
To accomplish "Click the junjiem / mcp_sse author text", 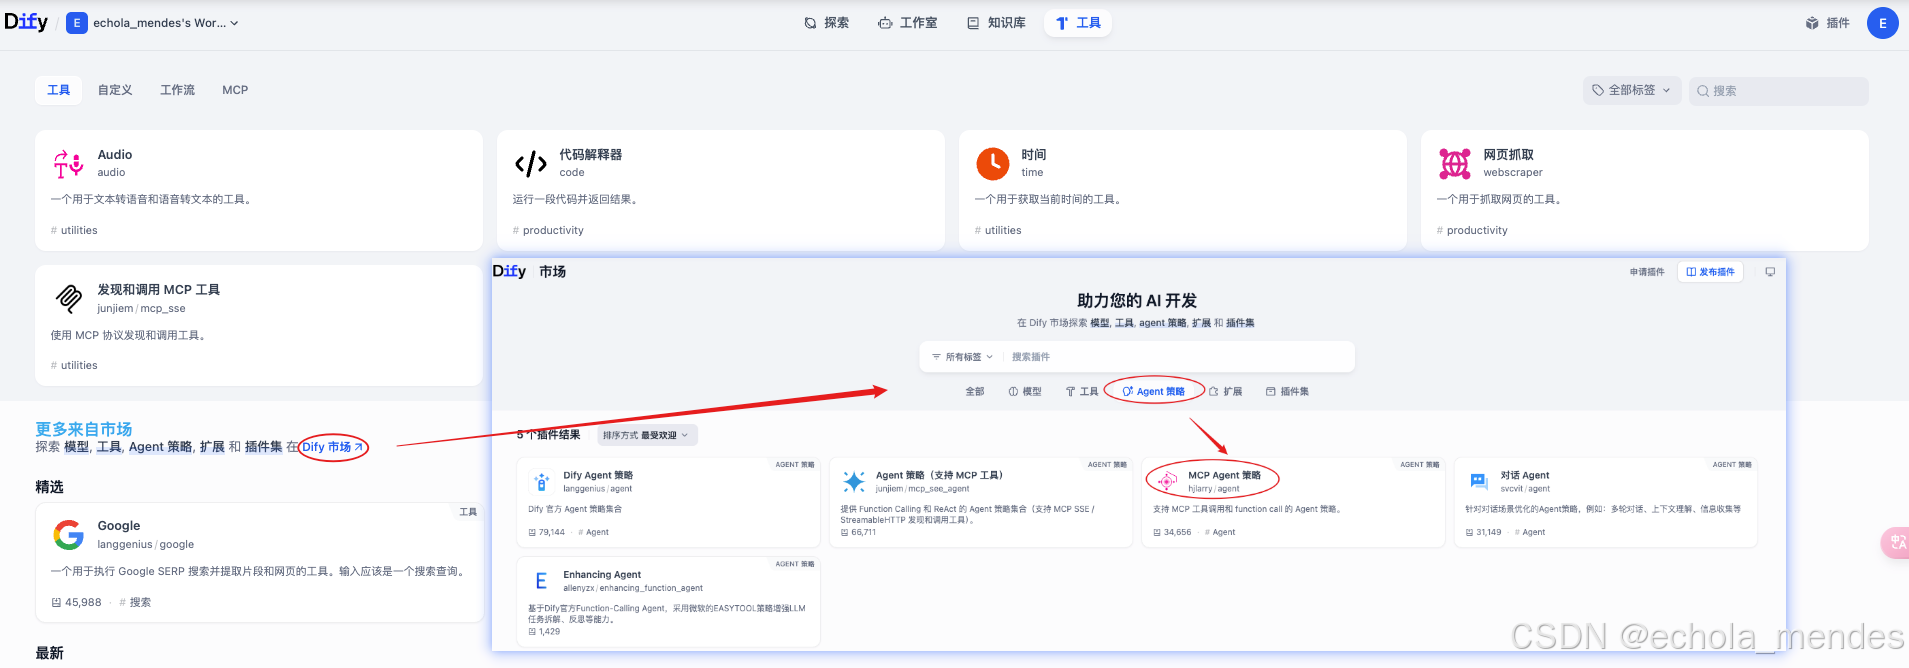I will [x=141, y=309].
